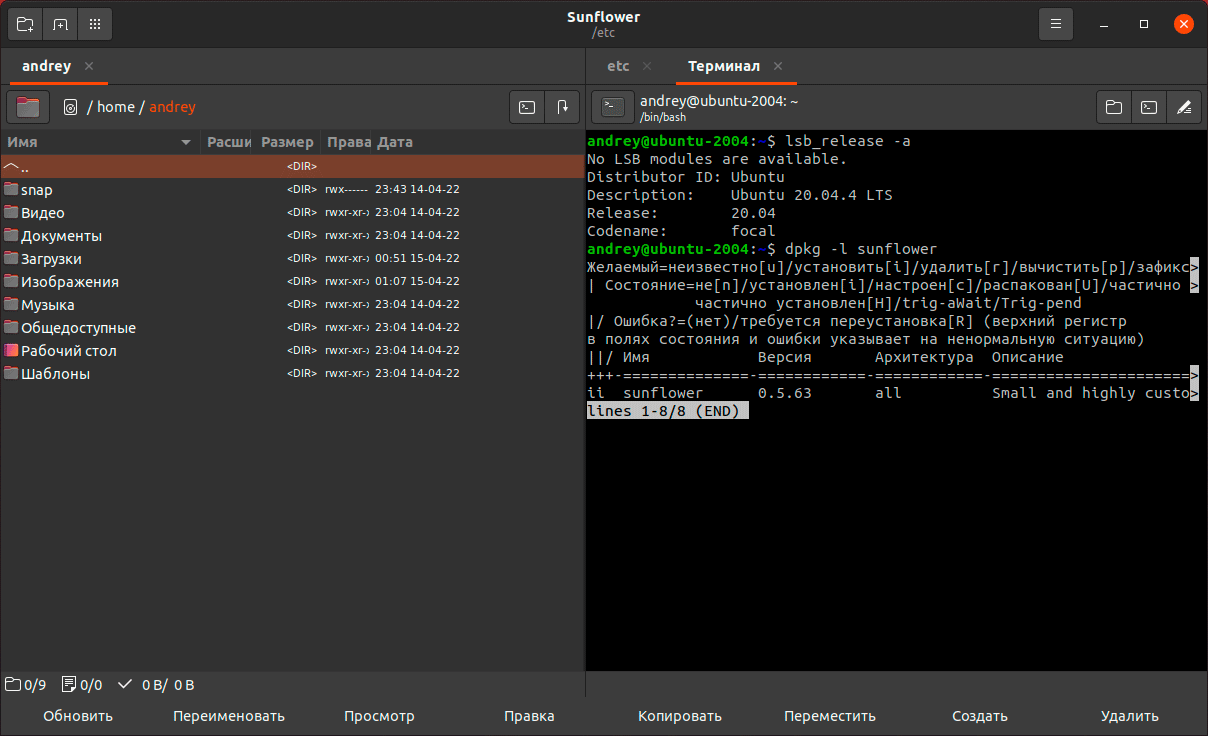Click the new folder icon in header
Viewport: 1208px width, 736px height.
[25, 24]
